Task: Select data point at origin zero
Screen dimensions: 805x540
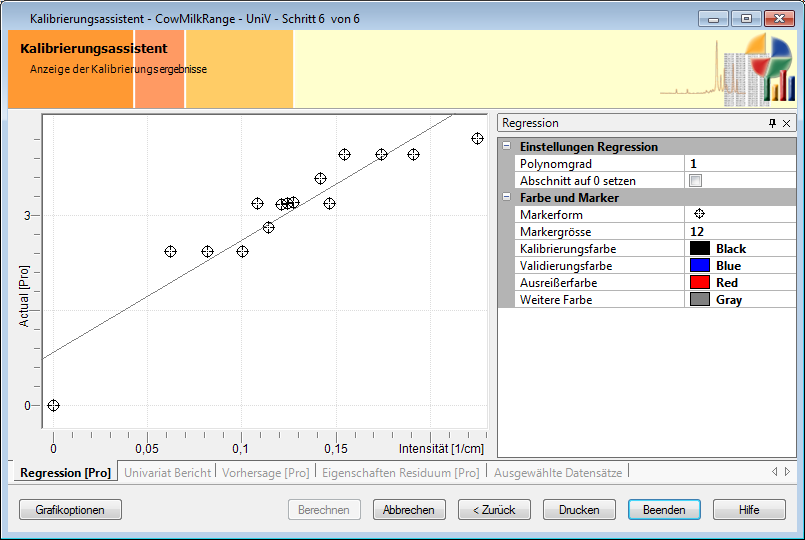Action: [x=53, y=405]
